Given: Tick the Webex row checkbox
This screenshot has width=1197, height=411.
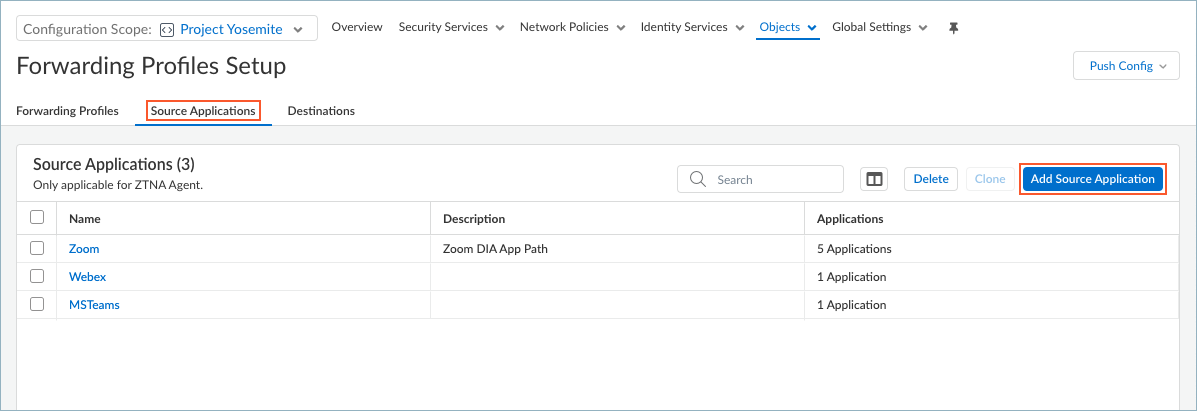Looking at the screenshot, I should click(x=37, y=276).
